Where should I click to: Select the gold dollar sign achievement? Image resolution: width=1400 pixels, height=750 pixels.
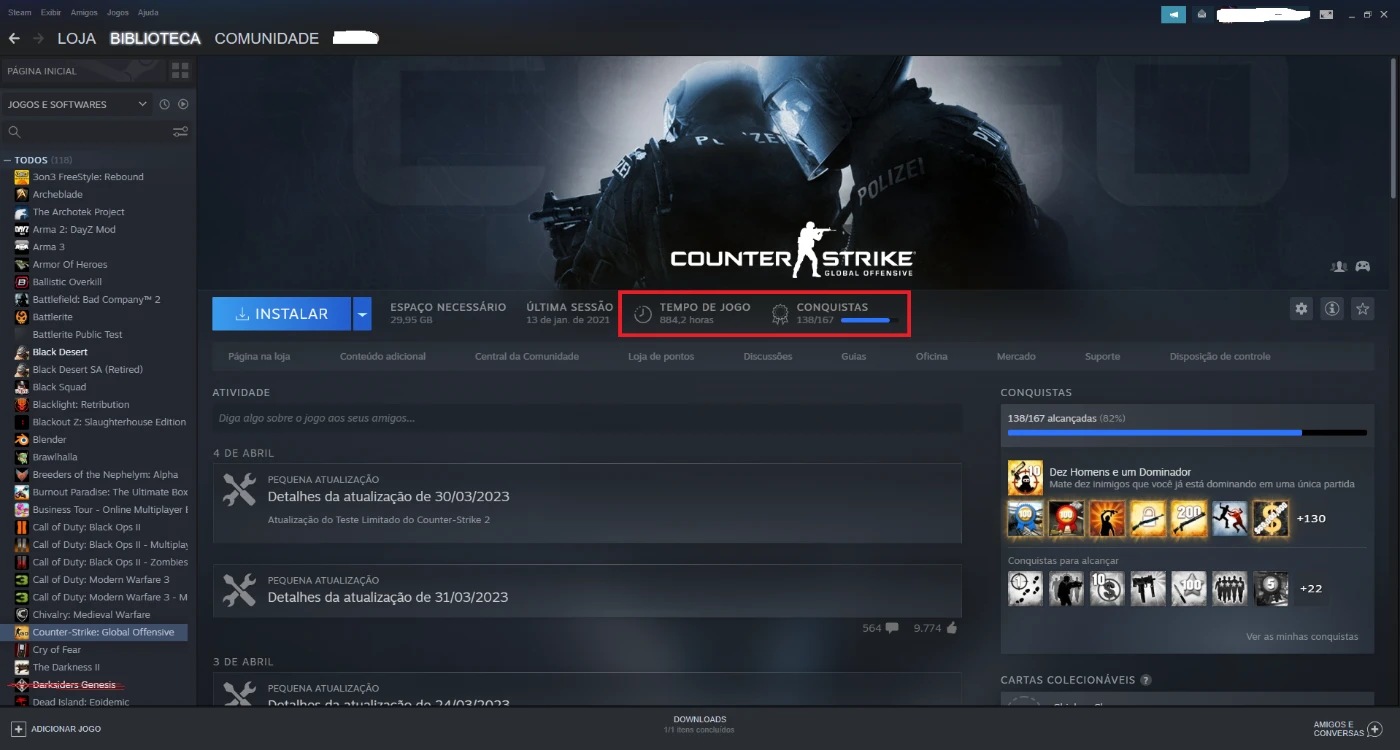coord(1271,519)
